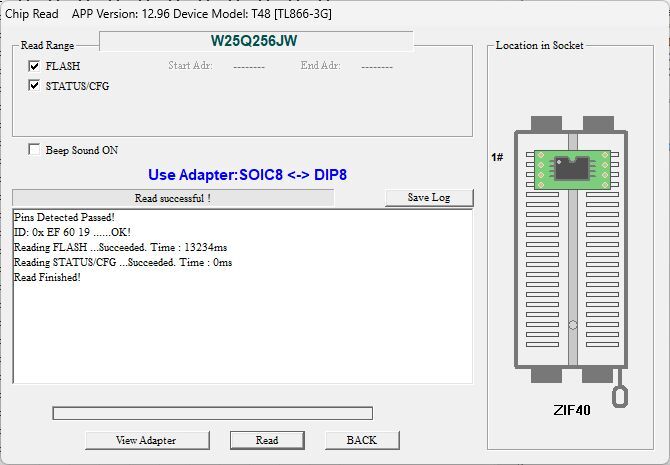Select the 'Reading STATUS/CFG ...Succeeded' log line

pyautogui.click(x=123, y=262)
